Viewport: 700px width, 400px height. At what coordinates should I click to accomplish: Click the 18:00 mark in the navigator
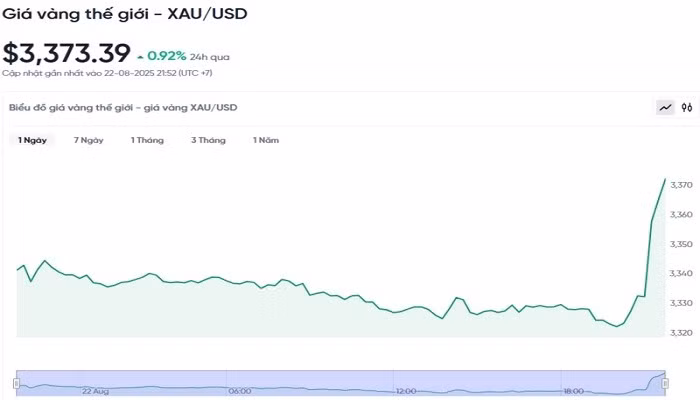(x=573, y=391)
